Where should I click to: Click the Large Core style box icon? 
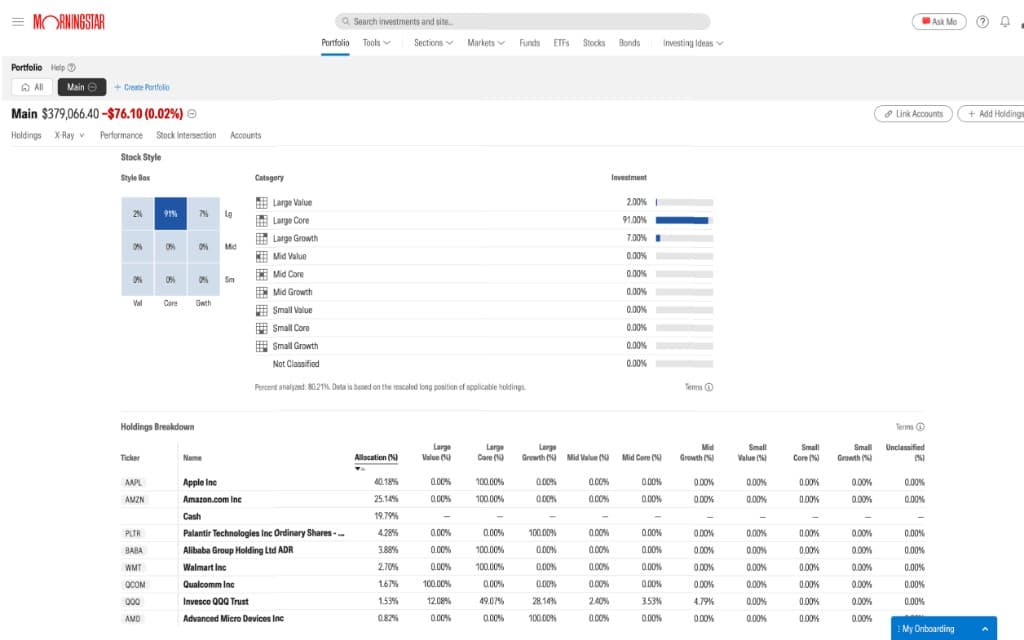coord(262,221)
